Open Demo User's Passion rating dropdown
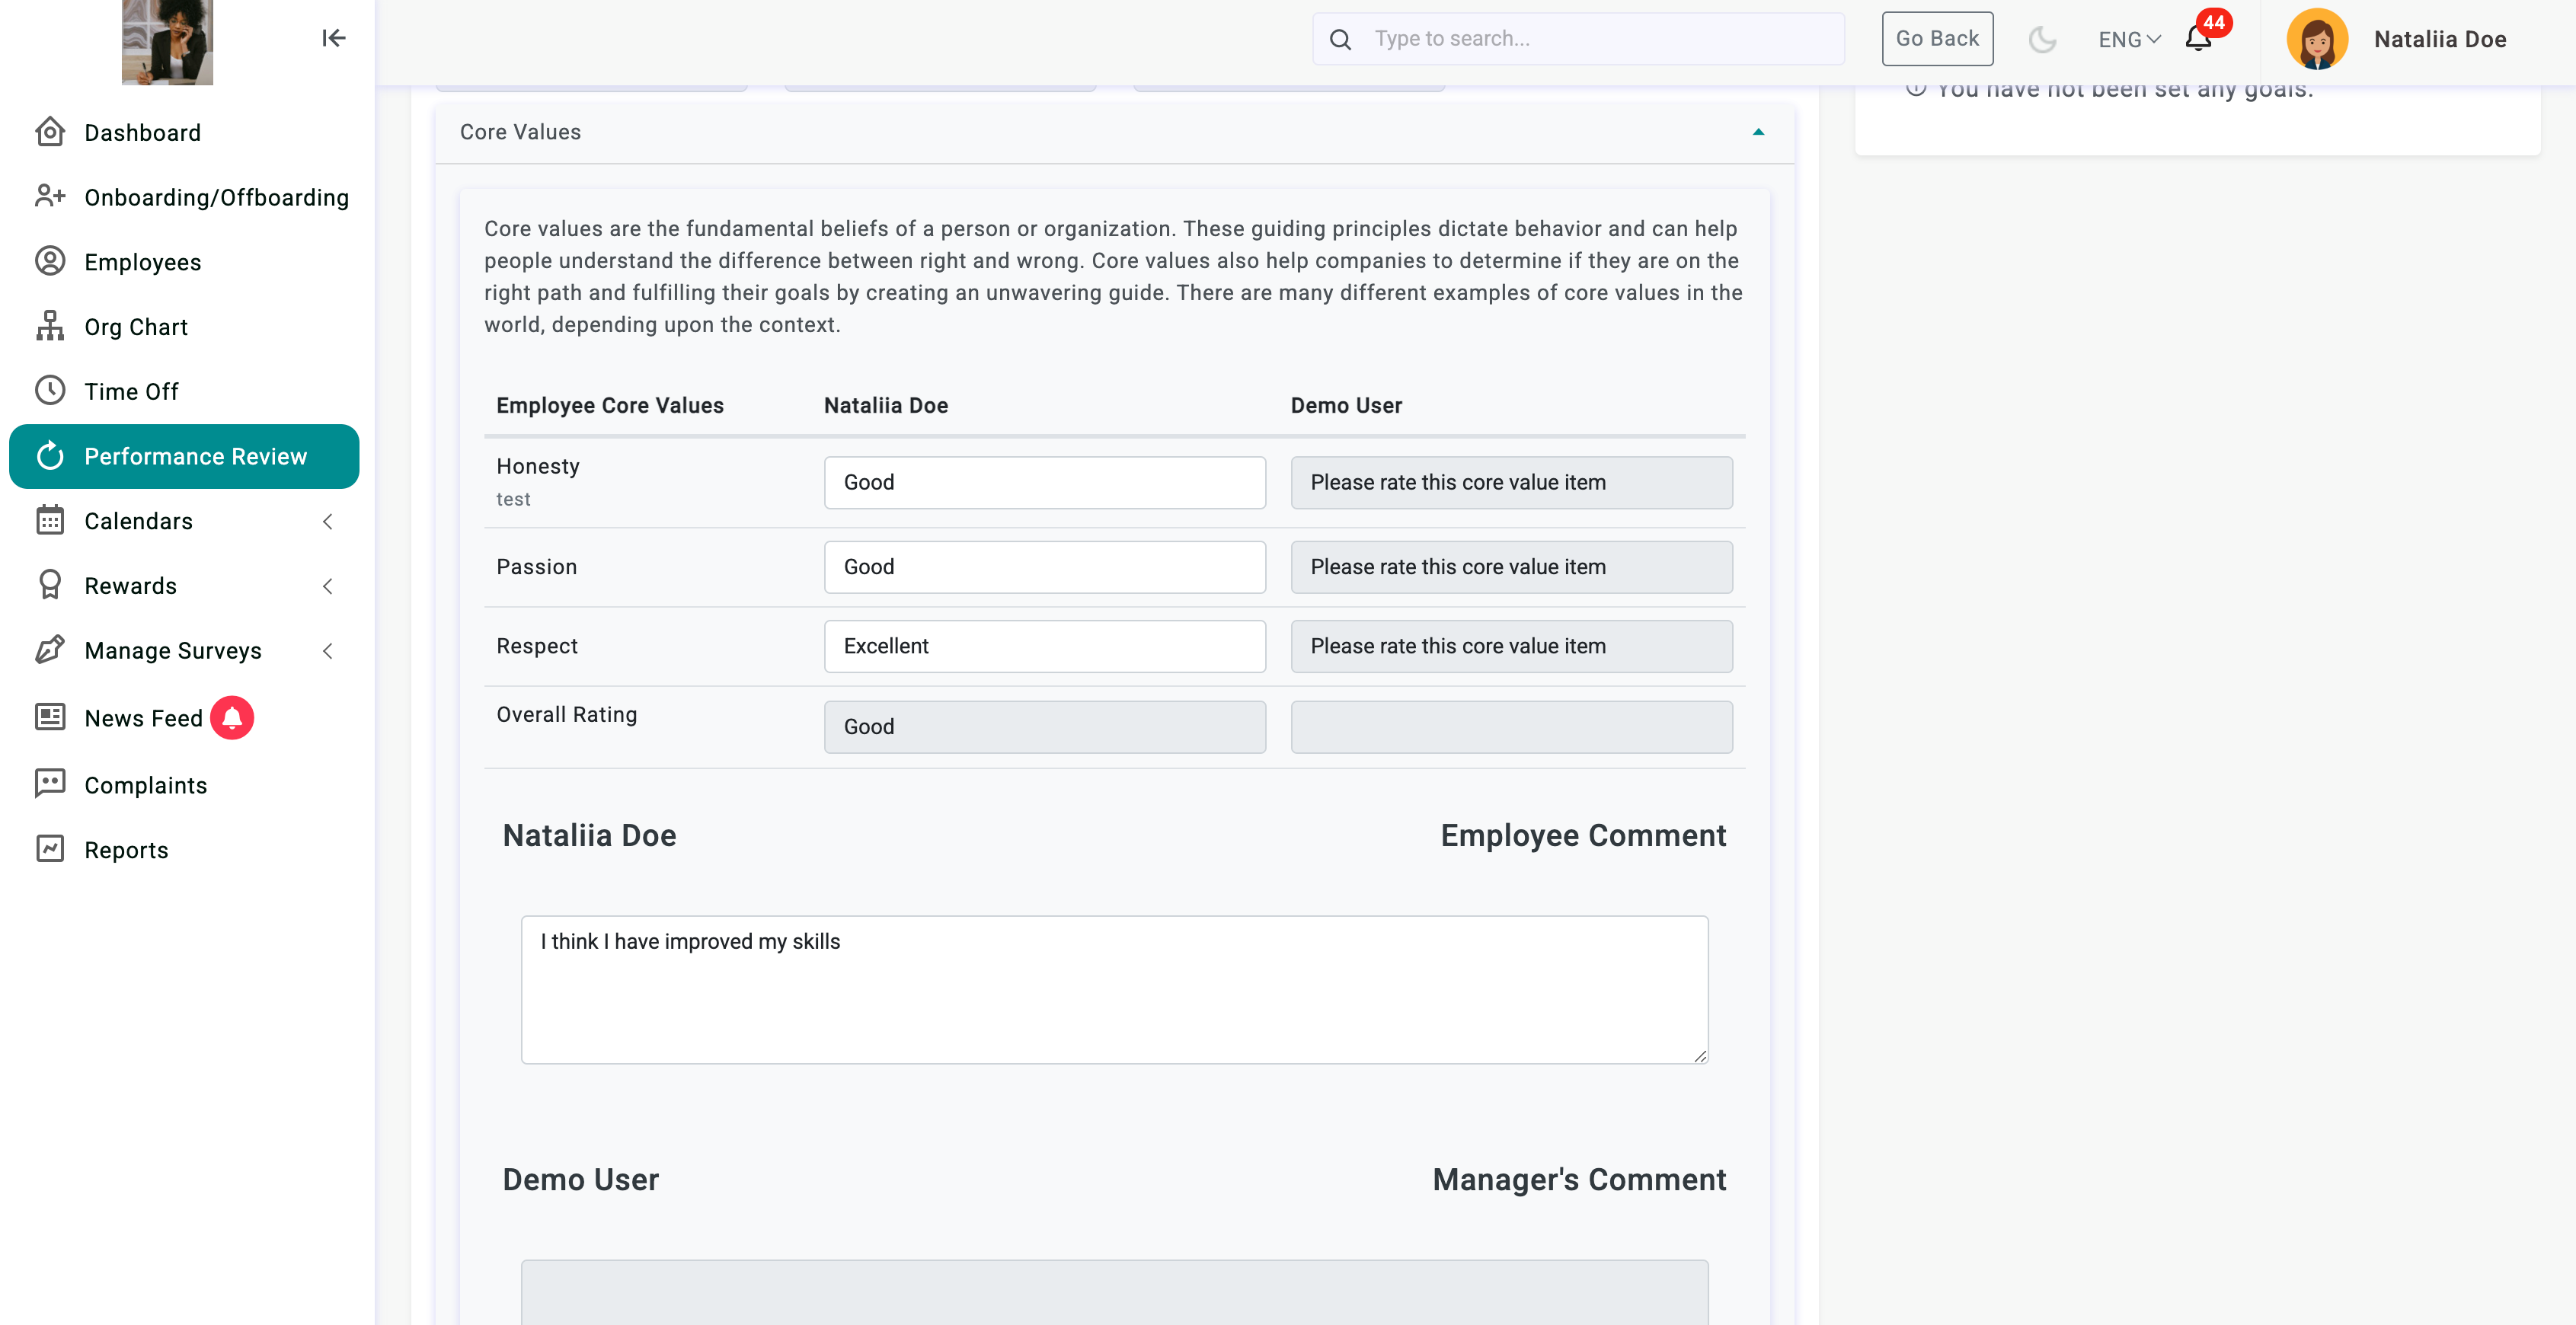The width and height of the screenshot is (2576, 1325). tap(1511, 567)
